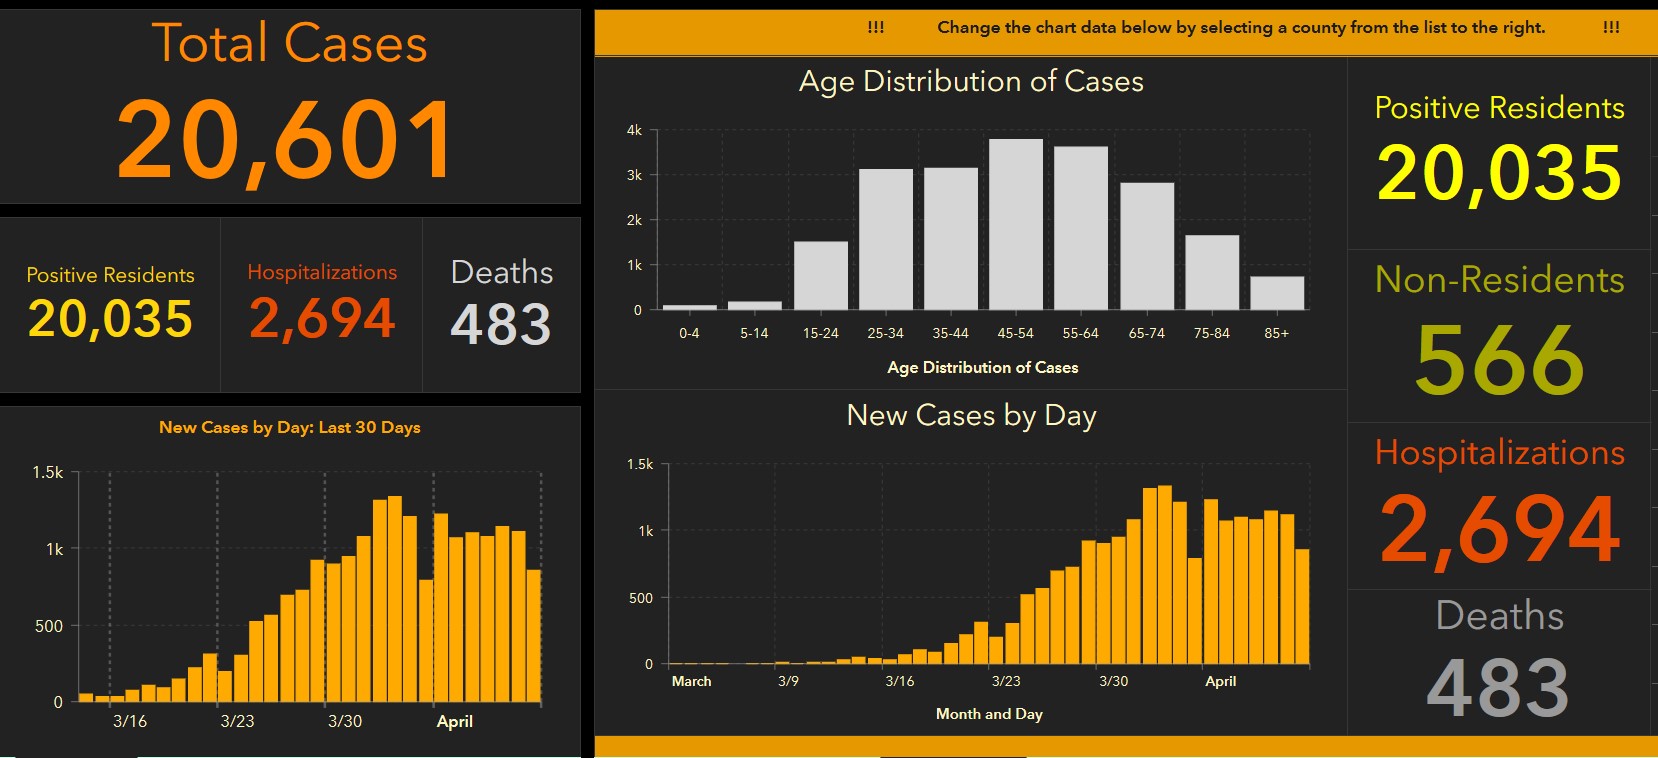Click the 75-84 age group bar
Screen dimensions: 1658x758
click(x=1212, y=273)
